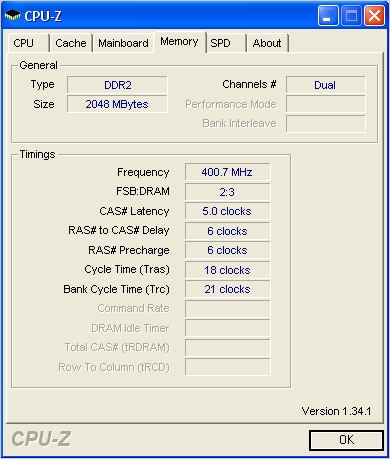Image resolution: width=390 pixels, height=459 pixels.
Task: Click the empty Row To Column (tRCD) field
Action: [x=227, y=367]
